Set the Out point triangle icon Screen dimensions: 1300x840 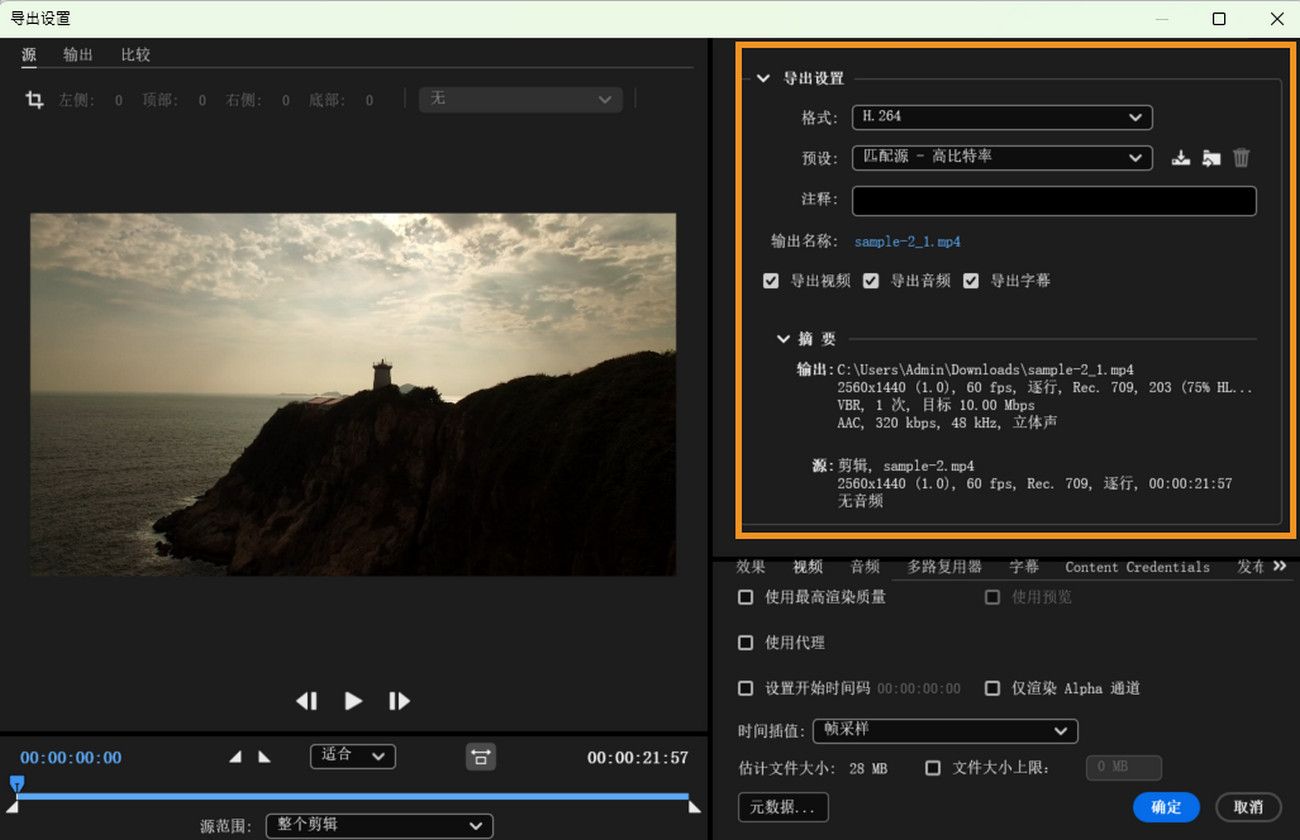coord(264,757)
